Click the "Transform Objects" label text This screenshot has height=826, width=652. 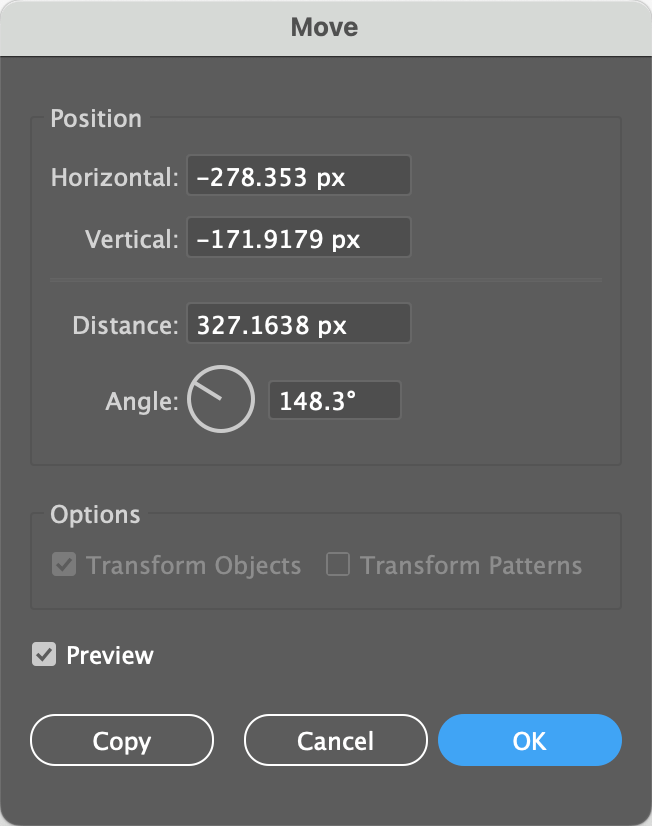point(193,566)
